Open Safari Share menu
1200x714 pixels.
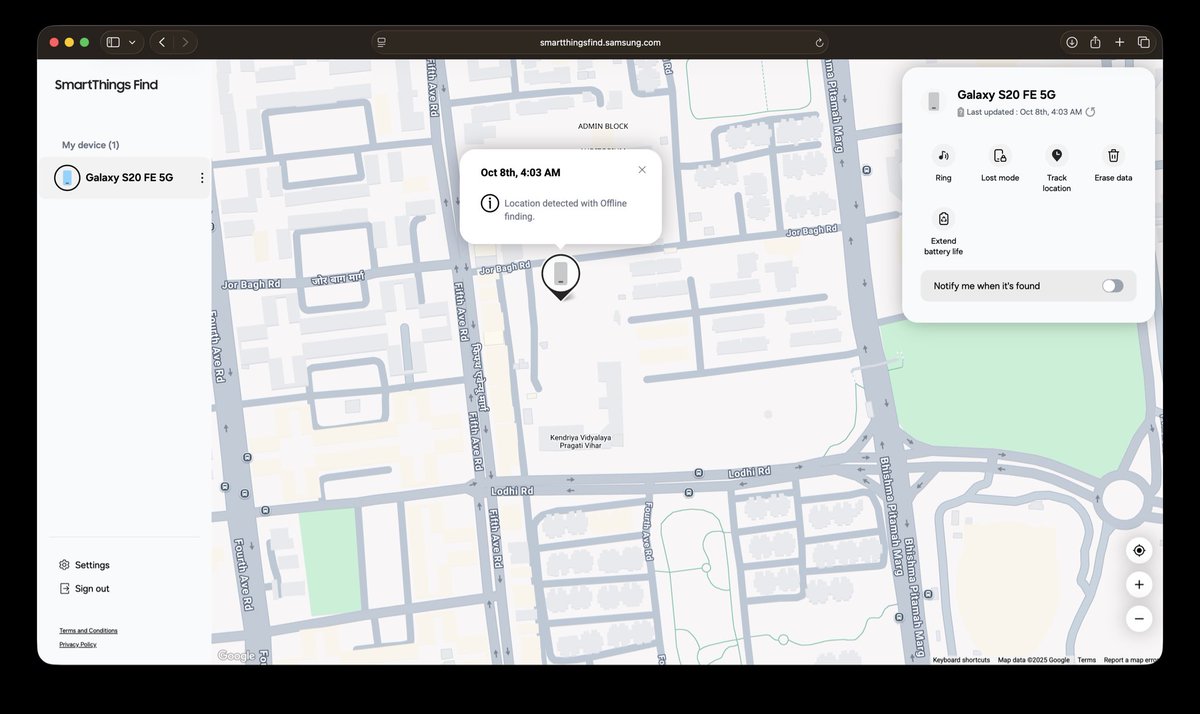(1095, 42)
